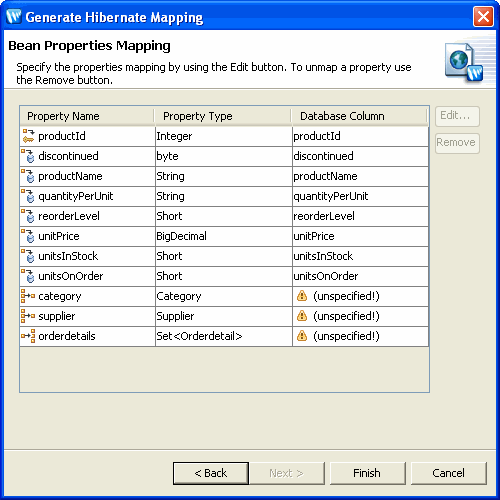Click the title bar application icon
Viewport: 500px width, 500px height.
pos(14,16)
